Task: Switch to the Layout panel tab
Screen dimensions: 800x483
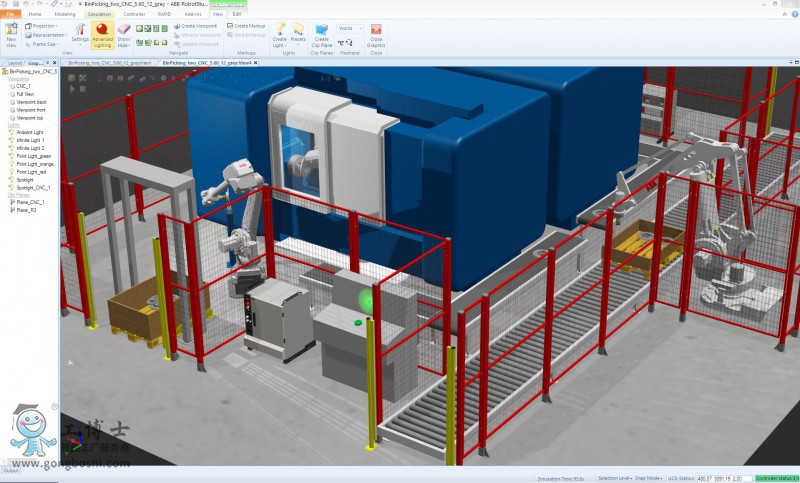Action: [x=14, y=63]
